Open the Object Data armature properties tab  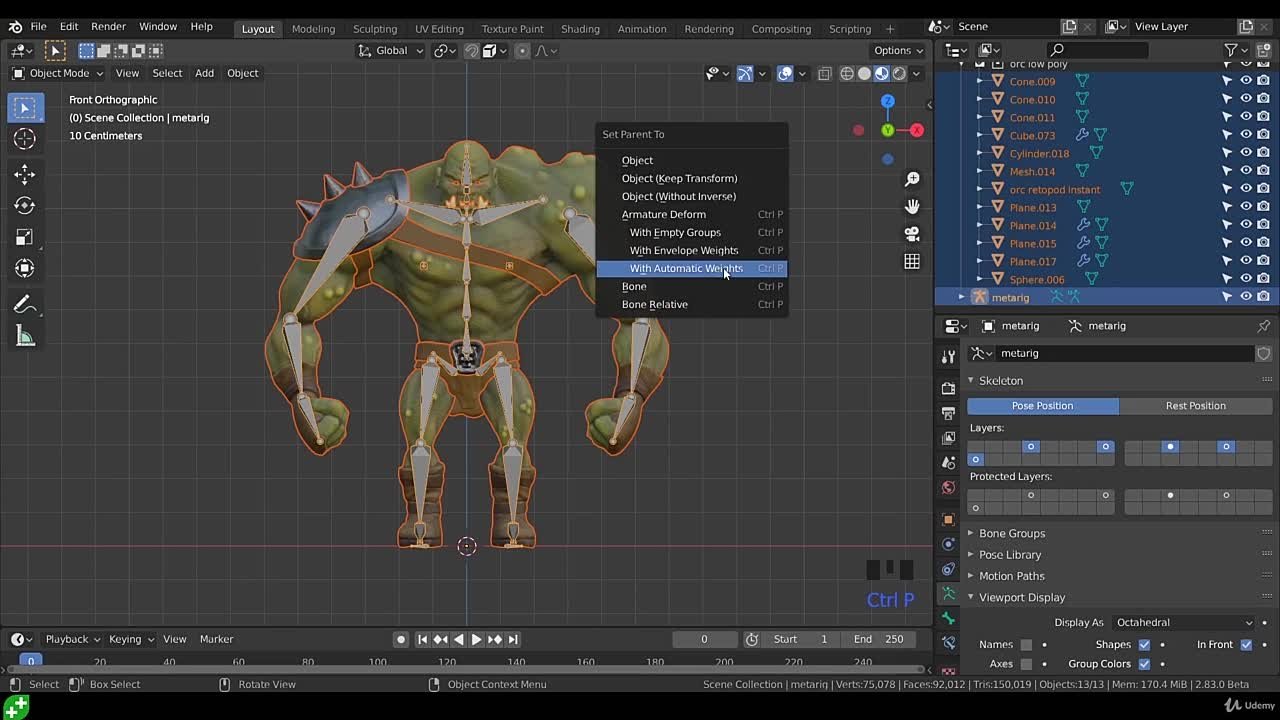point(948,594)
